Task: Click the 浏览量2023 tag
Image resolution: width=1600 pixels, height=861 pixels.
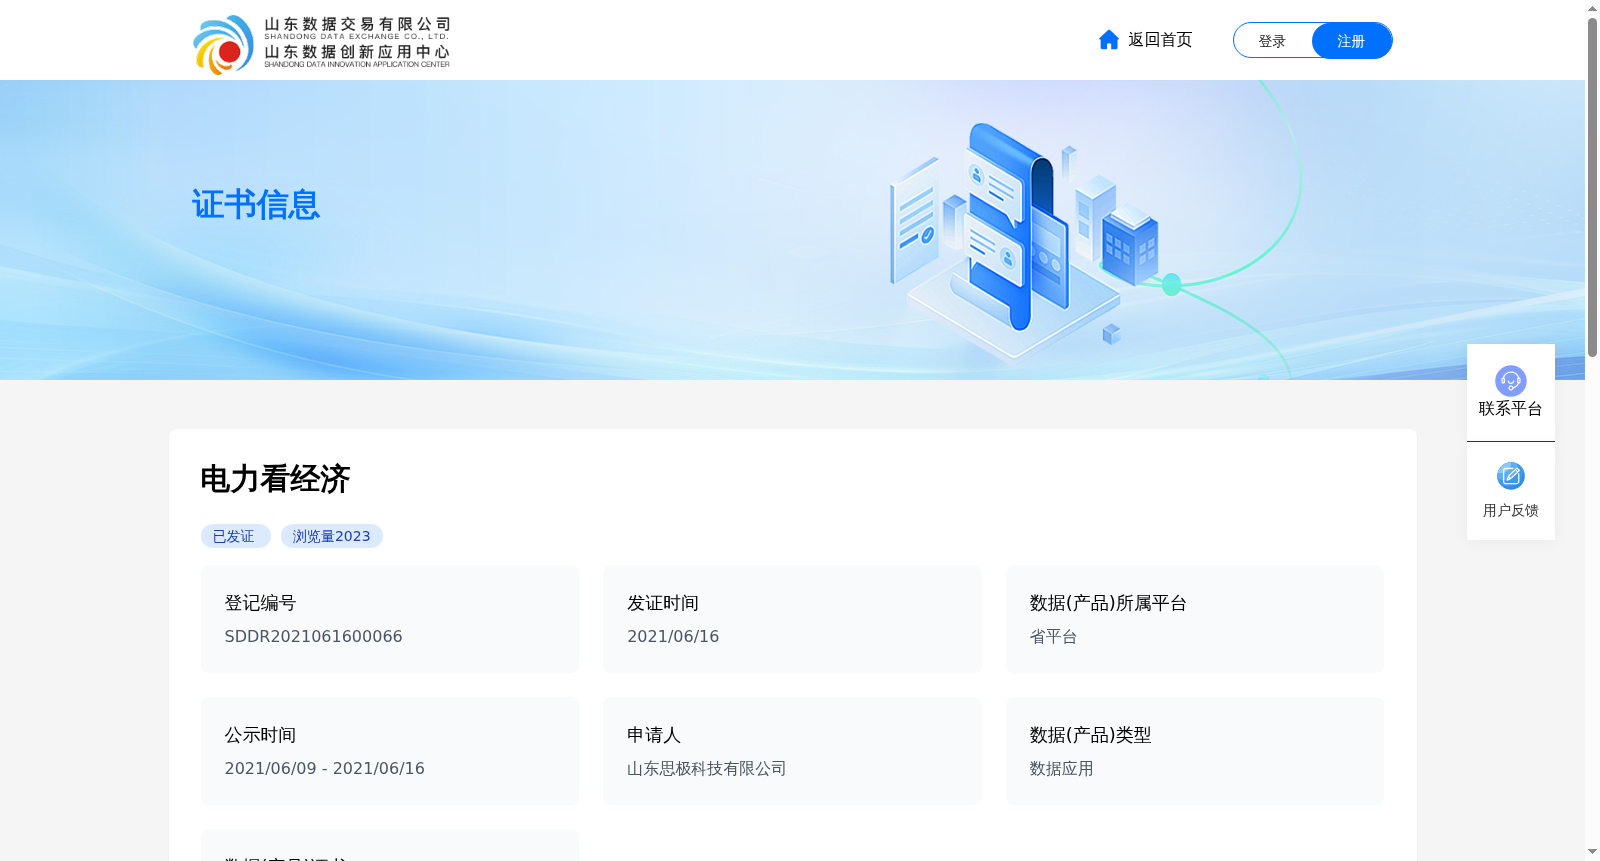Action: 331,536
